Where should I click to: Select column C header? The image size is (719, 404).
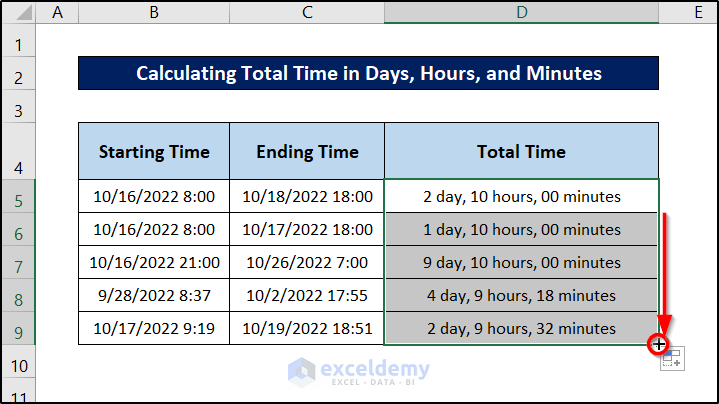[x=307, y=13]
